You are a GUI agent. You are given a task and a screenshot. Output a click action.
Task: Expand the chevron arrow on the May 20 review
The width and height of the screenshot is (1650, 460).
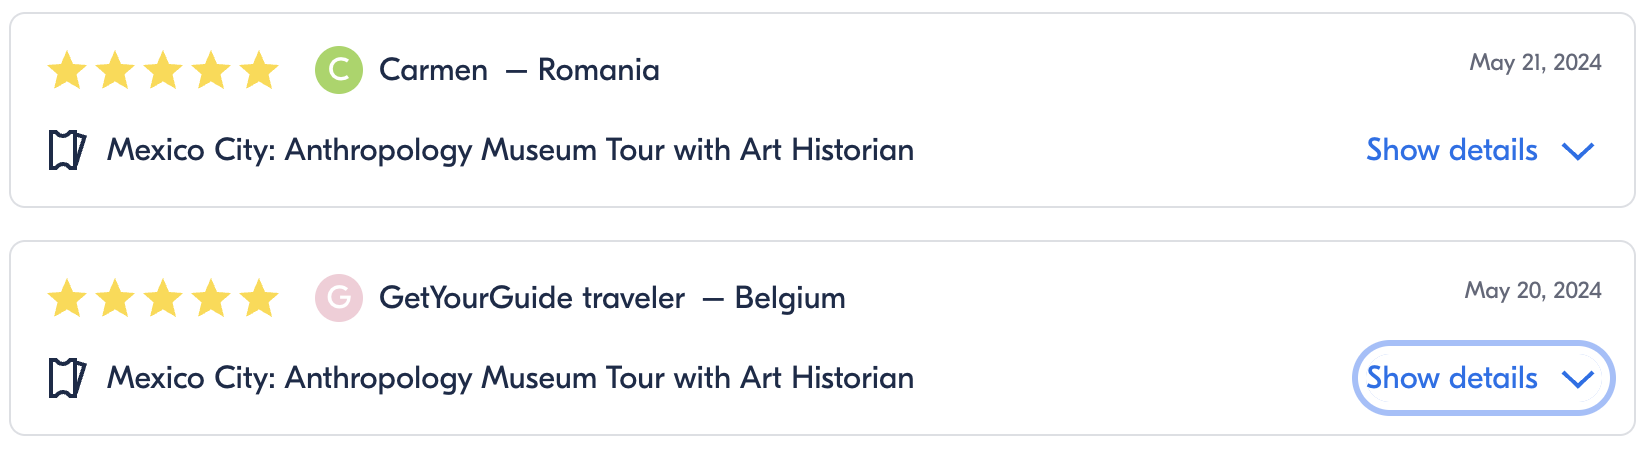click(1577, 379)
